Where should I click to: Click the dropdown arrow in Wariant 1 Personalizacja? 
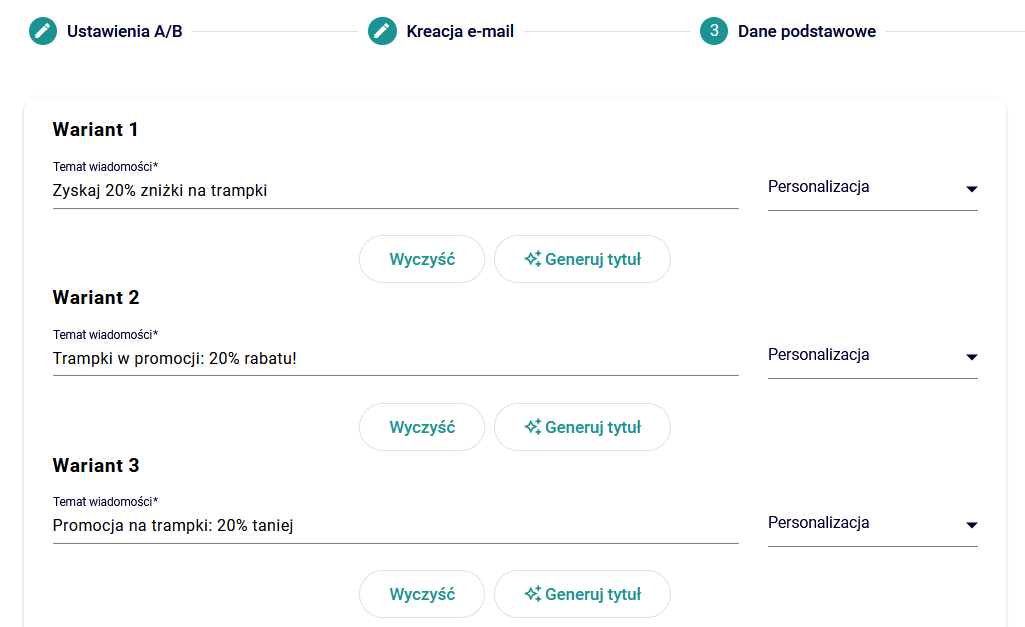coord(971,189)
